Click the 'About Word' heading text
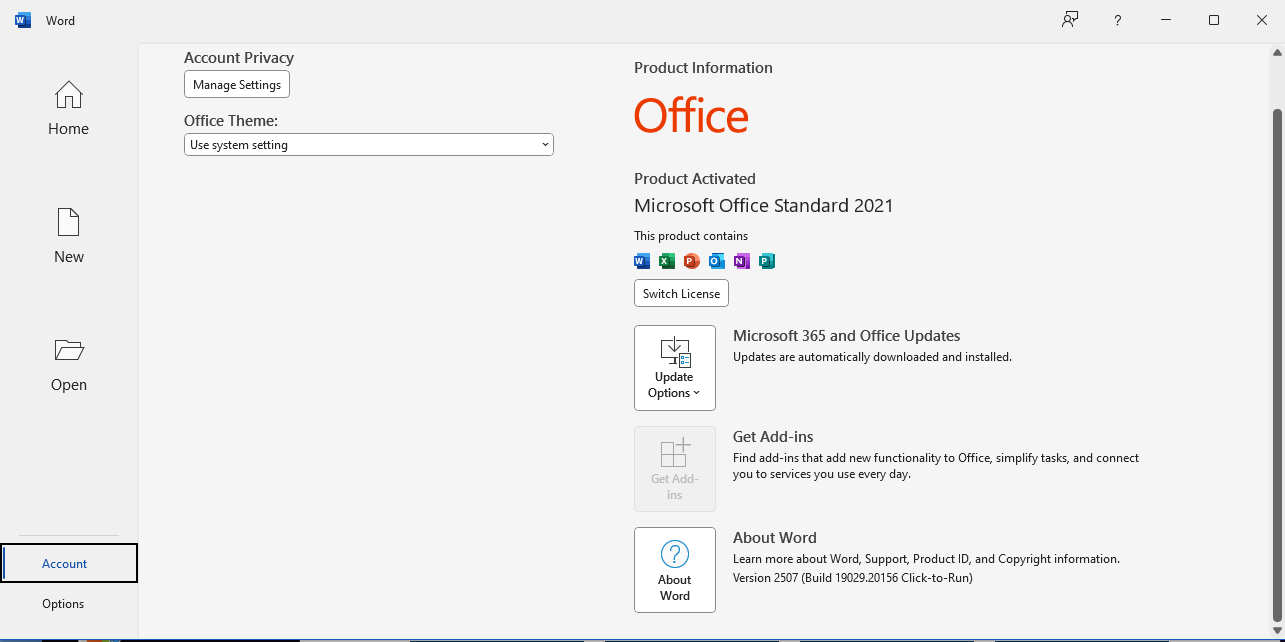 click(x=775, y=538)
